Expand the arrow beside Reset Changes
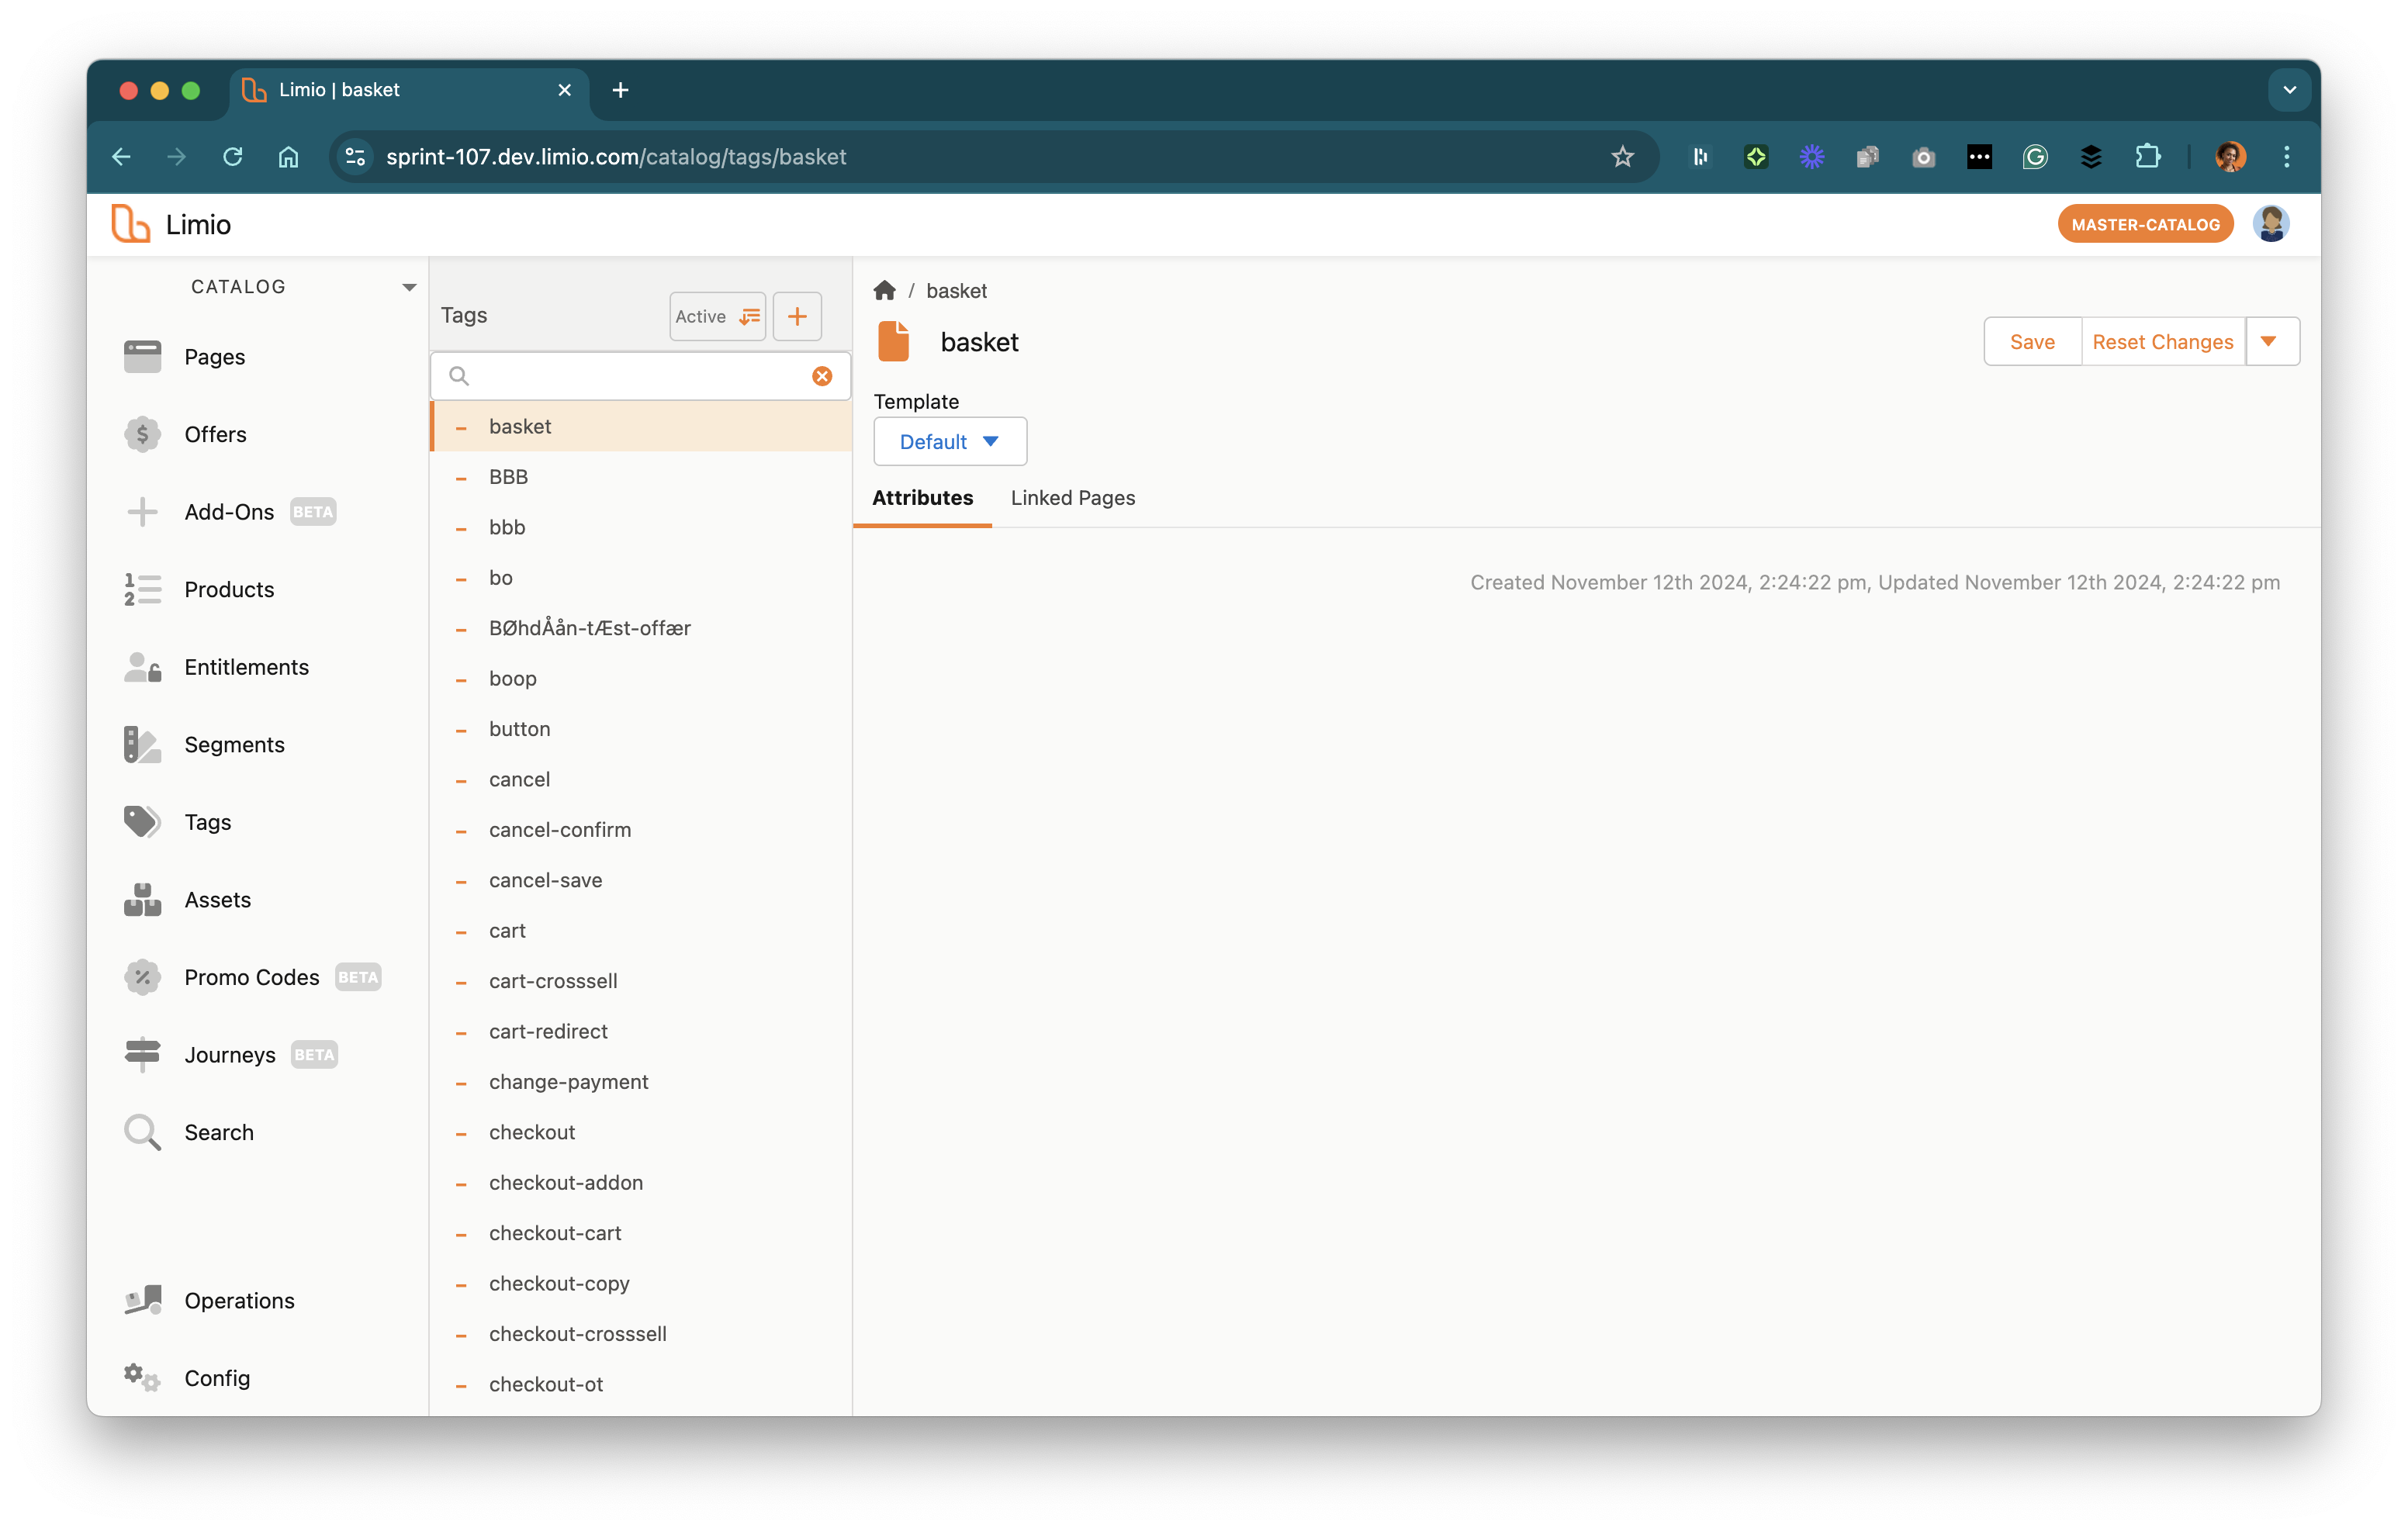Screen dimensions: 2408x1531 2269,342
